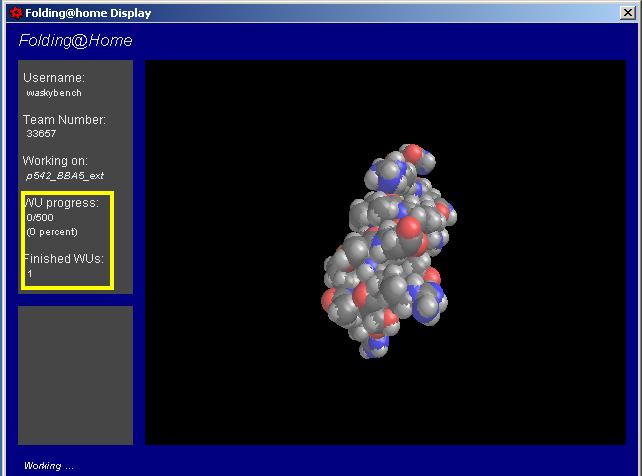Select project name p542_BBA5_ext
Image resolution: width=642 pixels, height=476 pixels.
click(65, 176)
